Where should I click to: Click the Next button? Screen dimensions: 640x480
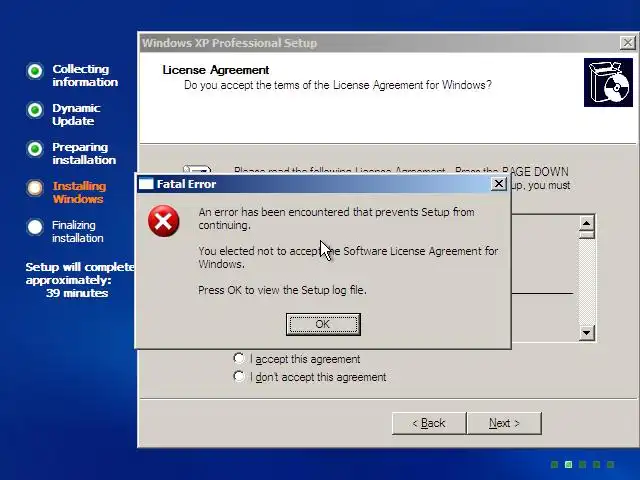click(504, 423)
